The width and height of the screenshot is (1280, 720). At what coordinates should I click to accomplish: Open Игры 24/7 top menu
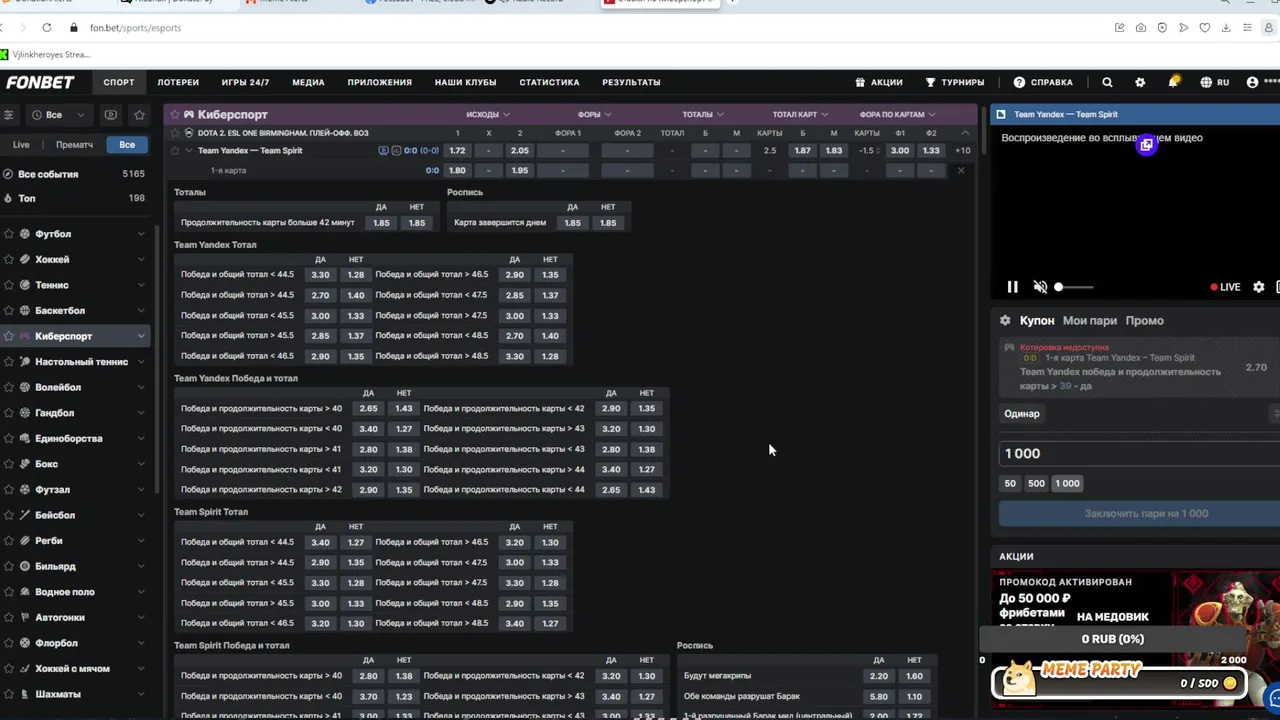(x=245, y=82)
